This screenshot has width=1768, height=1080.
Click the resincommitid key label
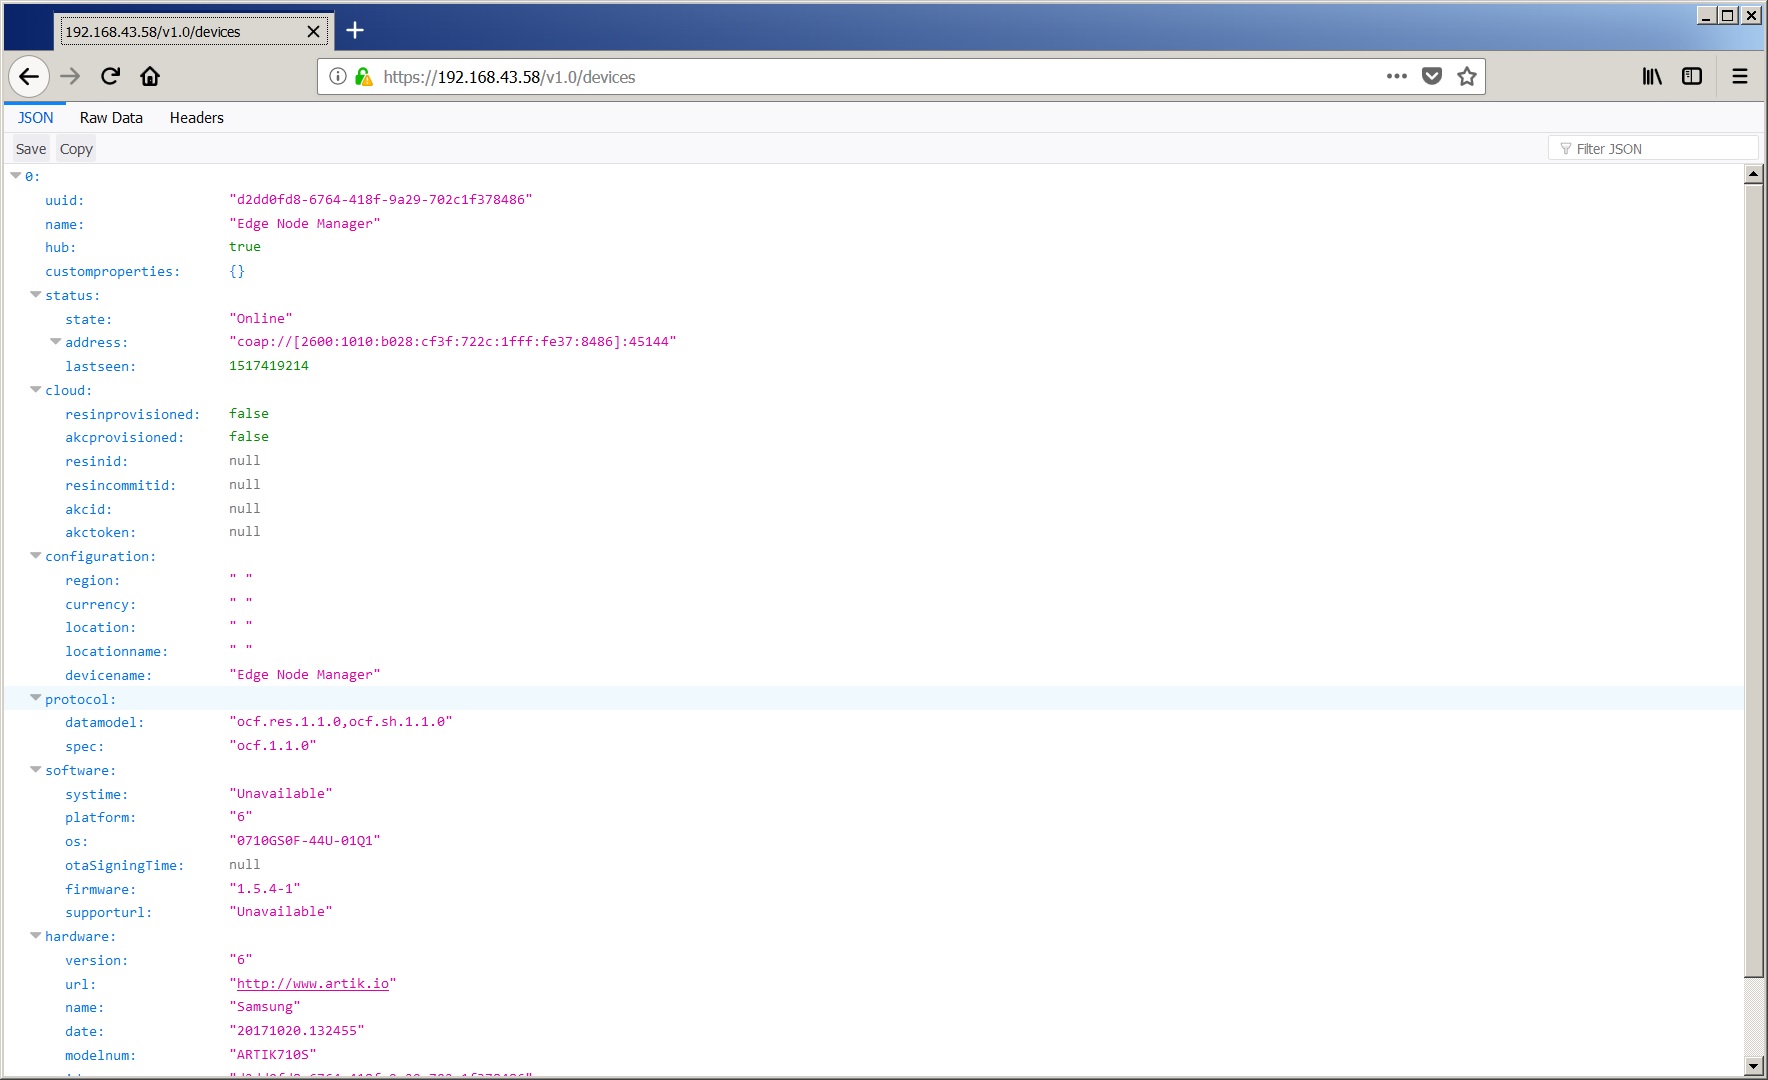tap(121, 486)
